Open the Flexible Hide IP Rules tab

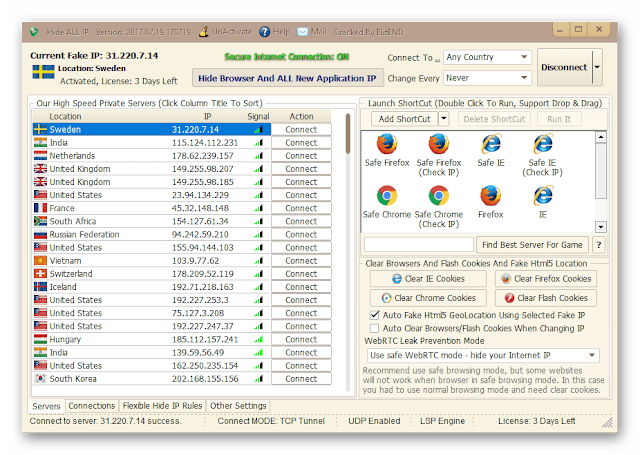(162, 406)
